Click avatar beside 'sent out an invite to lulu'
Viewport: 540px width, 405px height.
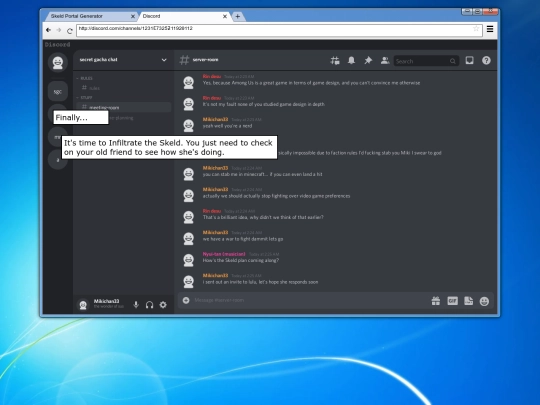pos(188,281)
